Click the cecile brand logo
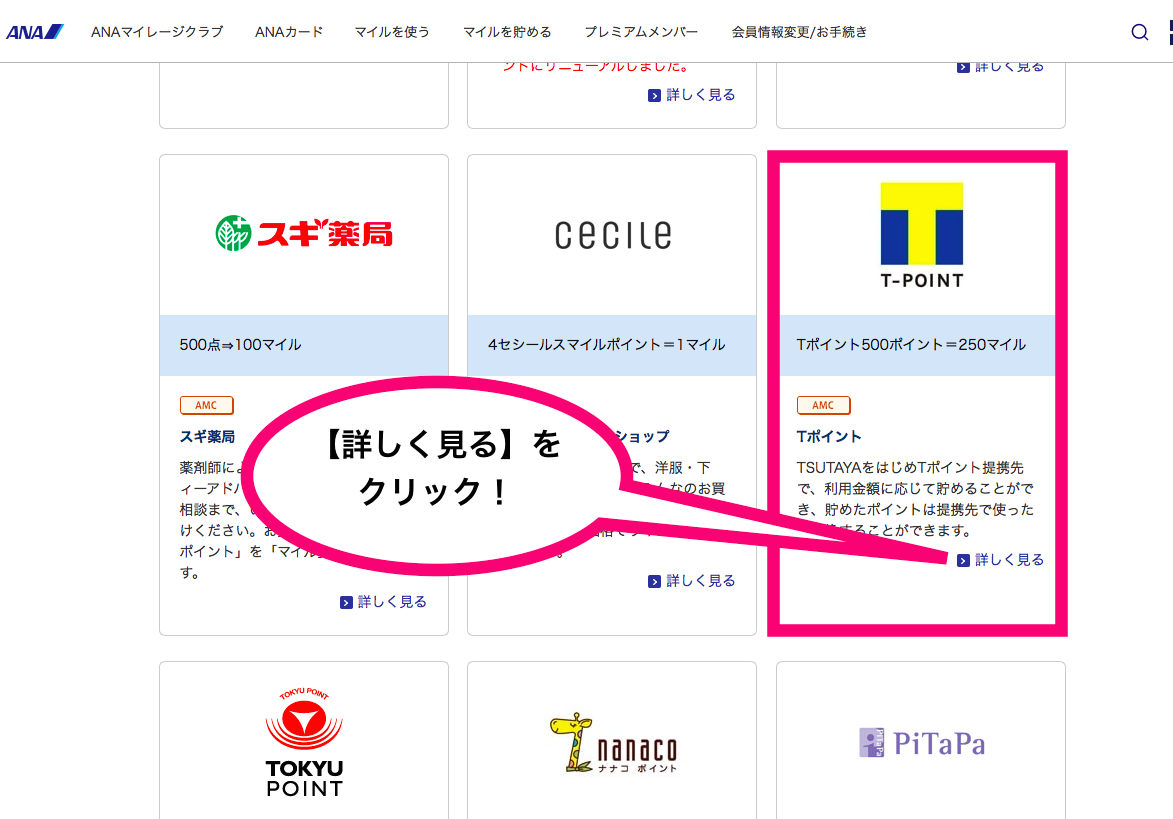The height and width of the screenshot is (819, 1173). 612,235
